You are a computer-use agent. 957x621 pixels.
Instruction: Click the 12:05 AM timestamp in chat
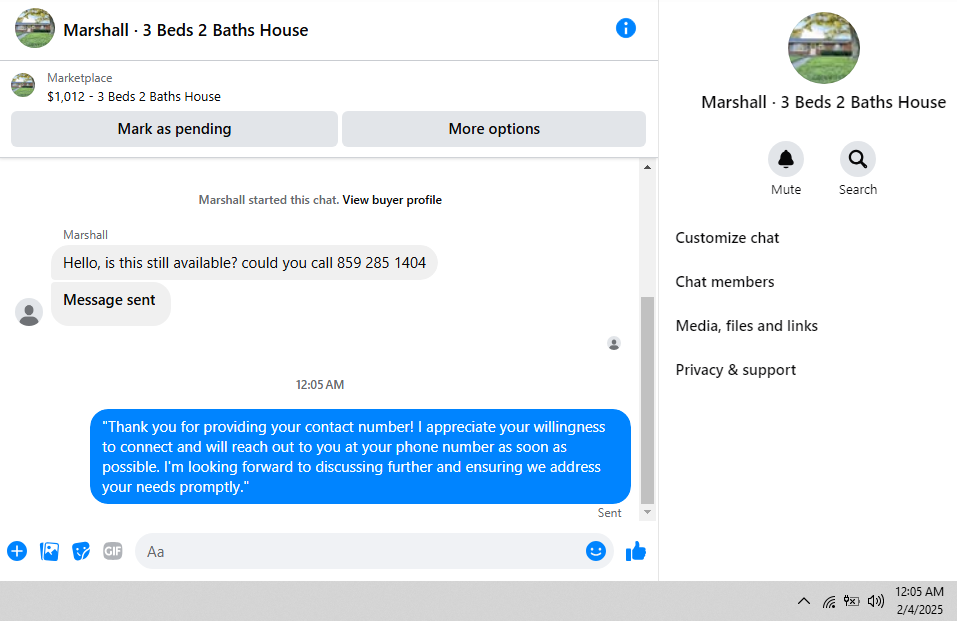click(x=320, y=385)
